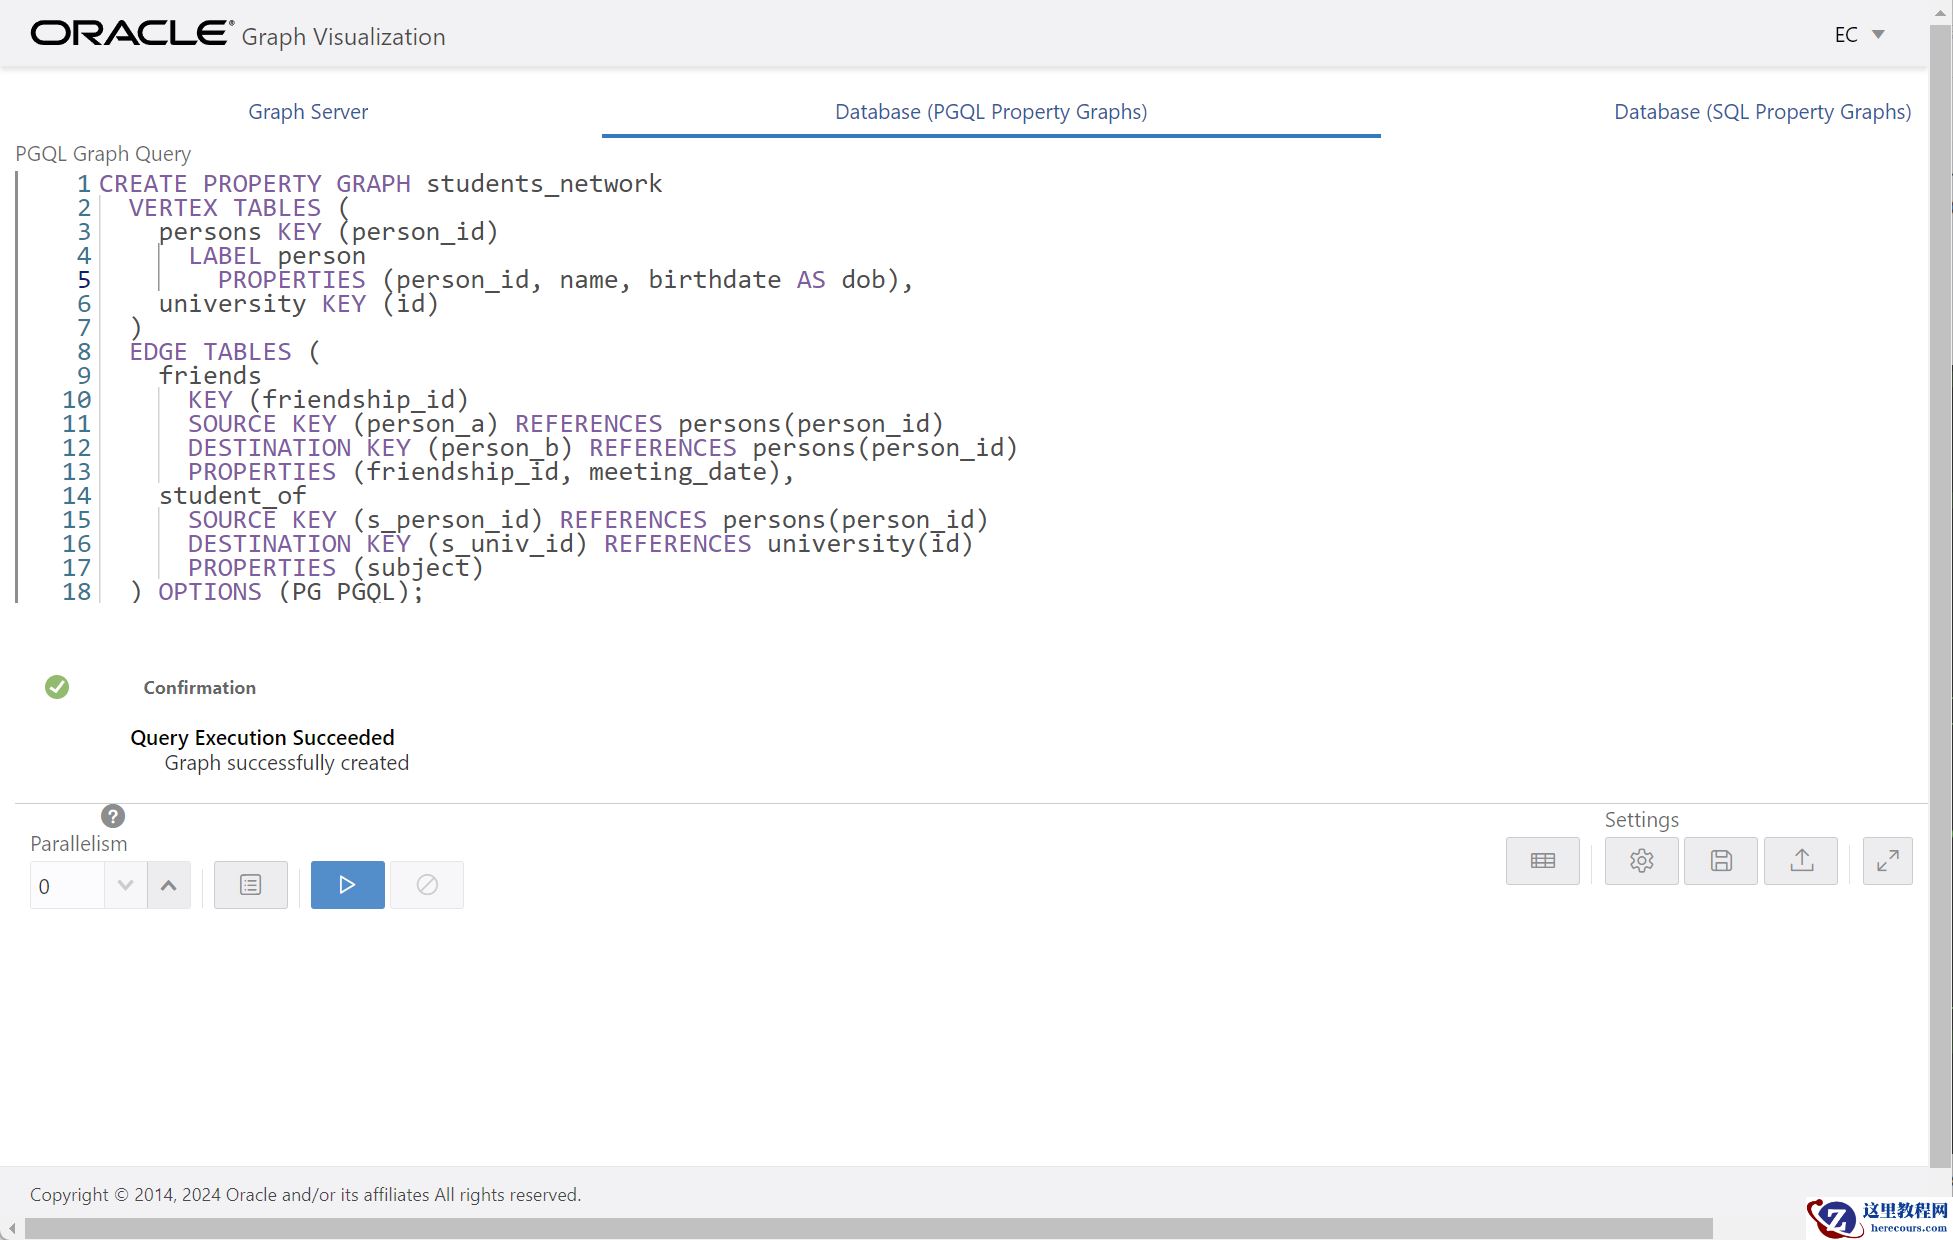Select Database (PGQL Property Graphs) tab
Image resolution: width=1953 pixels, height=1240 pixels.
point(990,112)
